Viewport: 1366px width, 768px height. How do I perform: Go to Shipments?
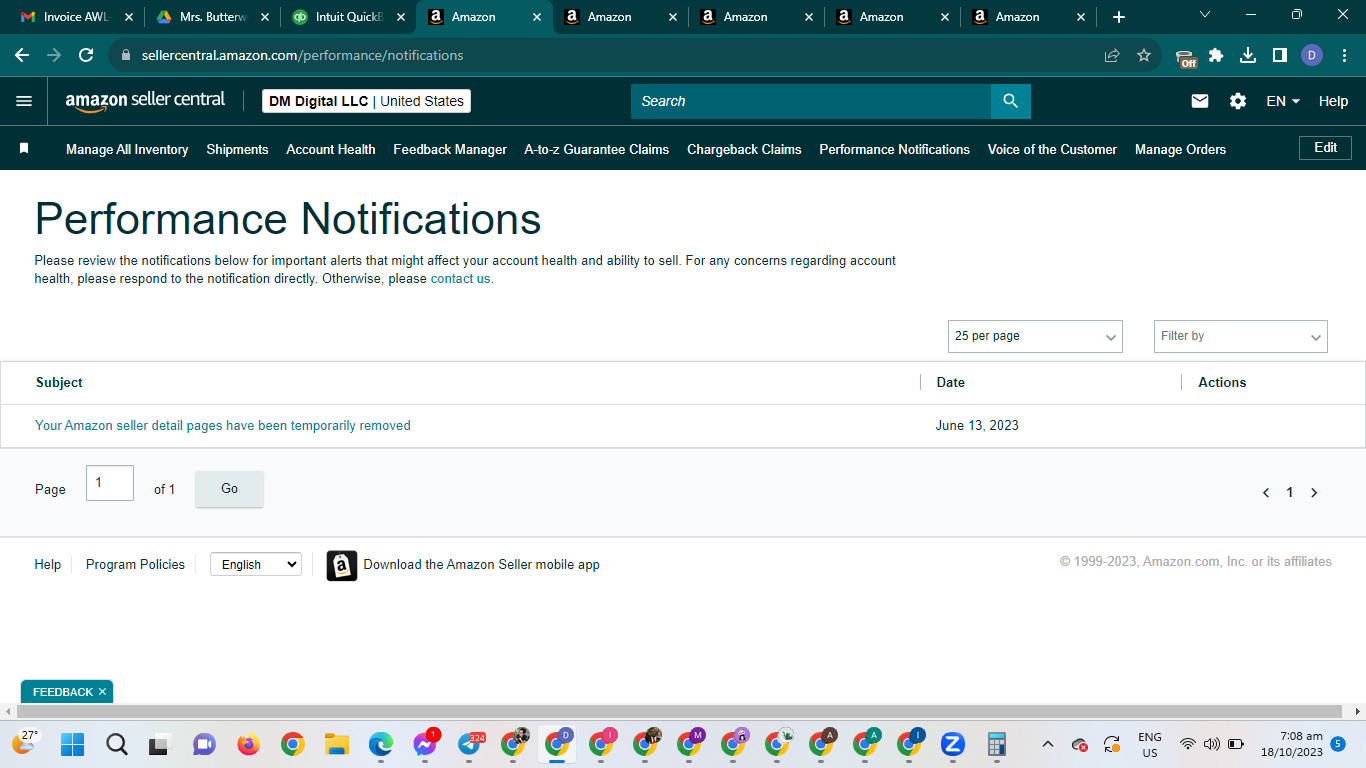coord(237,149)
